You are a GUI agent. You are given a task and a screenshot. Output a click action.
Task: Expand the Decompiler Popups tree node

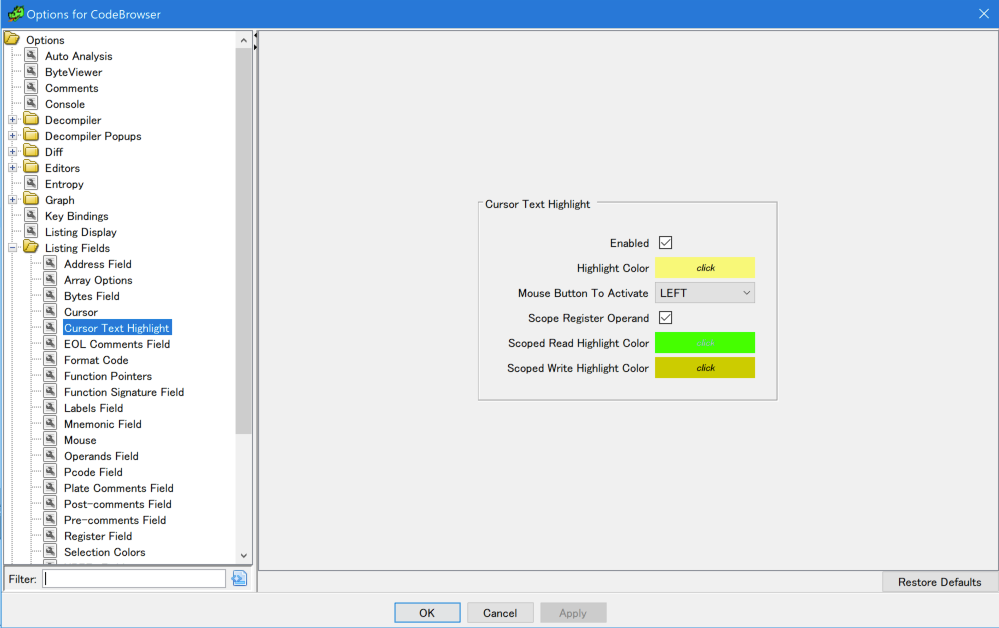(x=12, y=136)
